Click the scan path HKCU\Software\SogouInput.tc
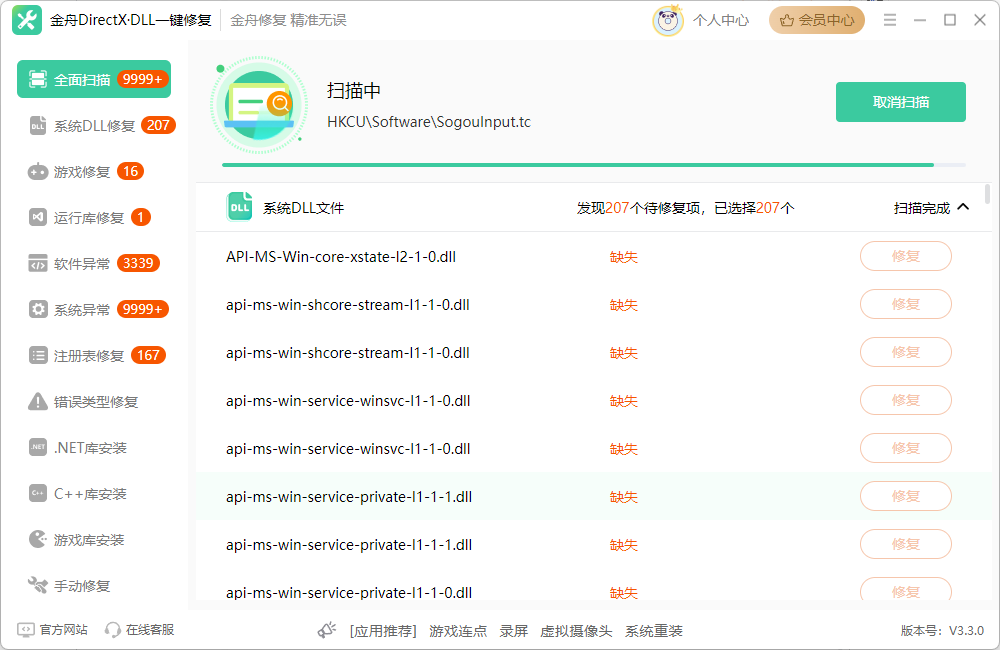Viewport: 1000px width, 650px height. [429, 122]
